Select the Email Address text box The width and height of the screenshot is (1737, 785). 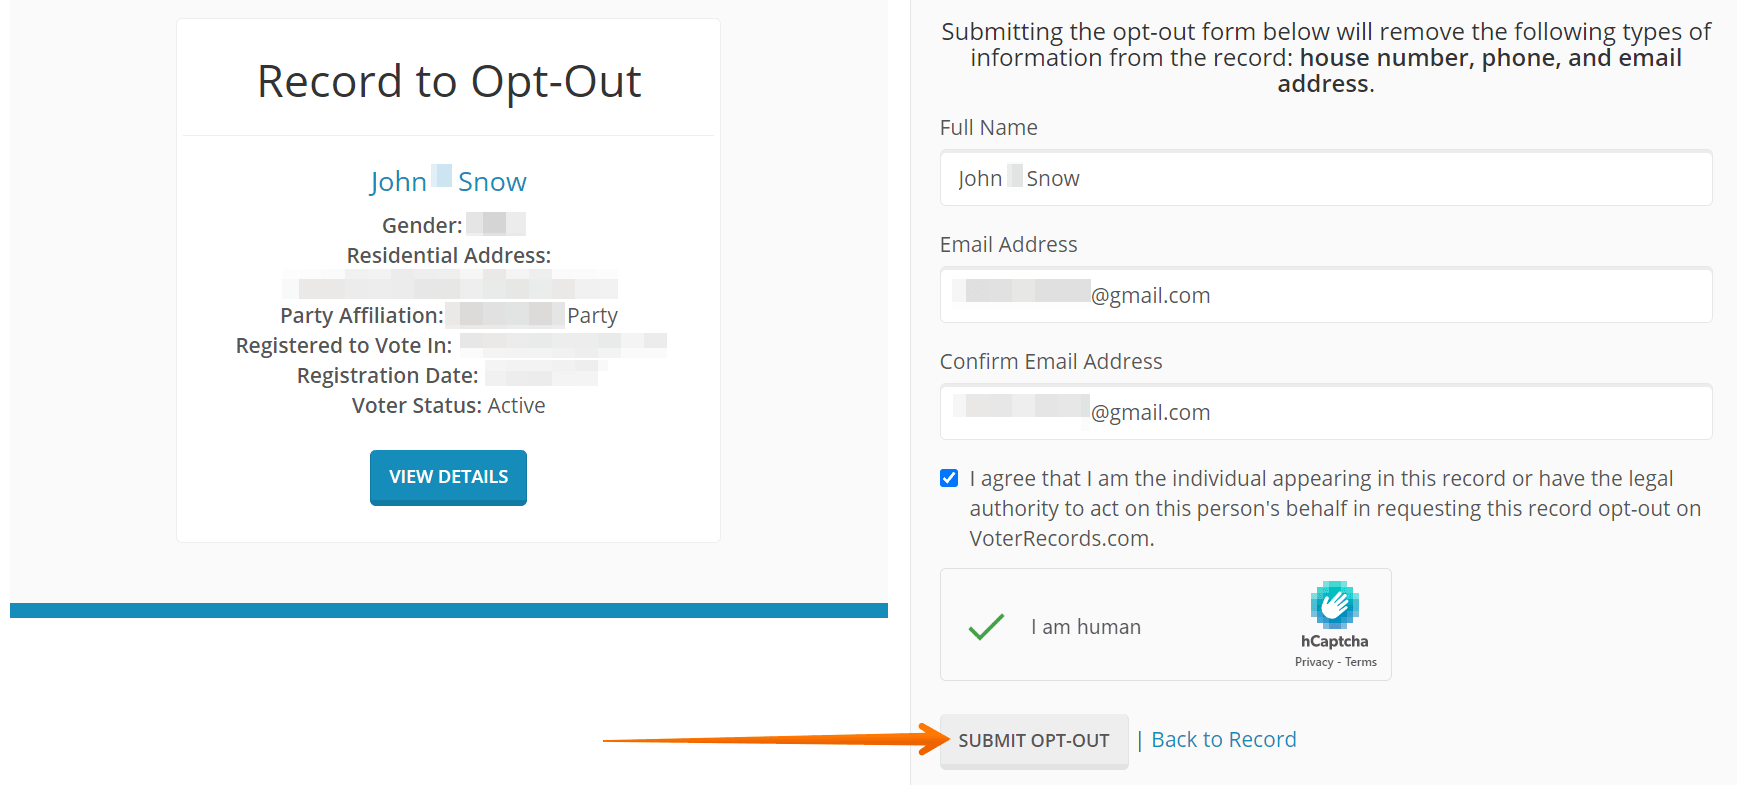(x=1325, y=295)
